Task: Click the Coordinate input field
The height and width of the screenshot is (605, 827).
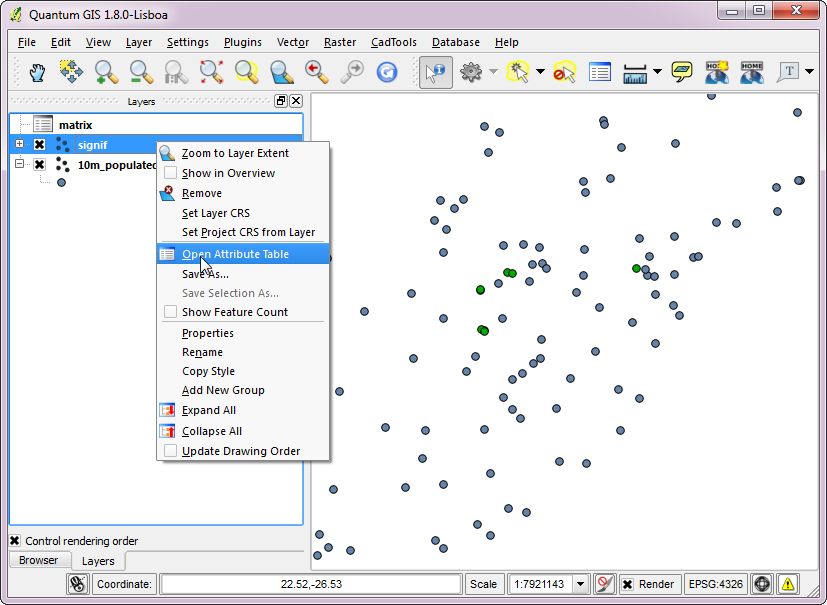Action: (x=311, y=584)
